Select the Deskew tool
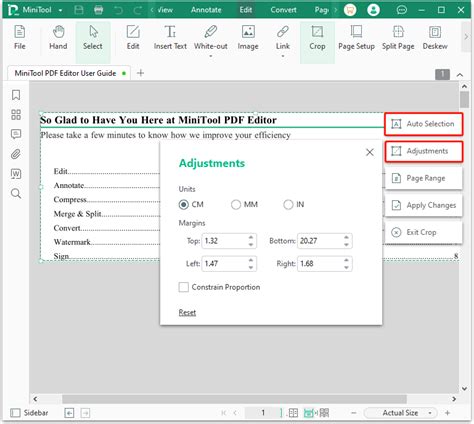 435,37
